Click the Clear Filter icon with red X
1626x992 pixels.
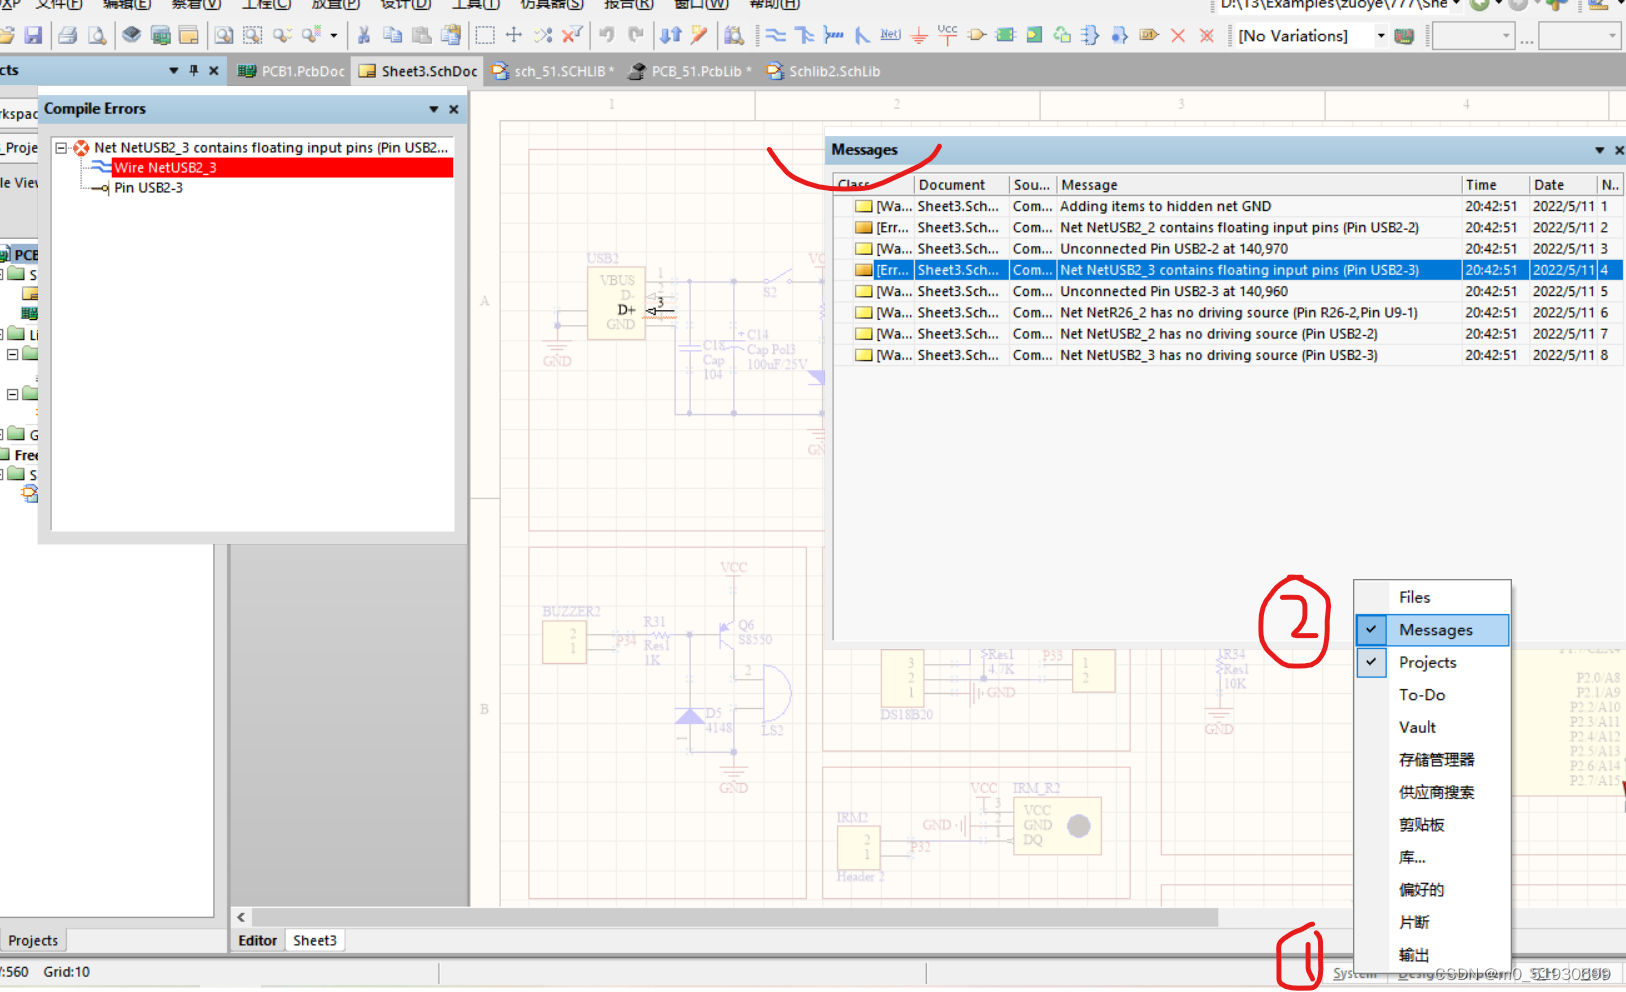click(x=572, y=36)
